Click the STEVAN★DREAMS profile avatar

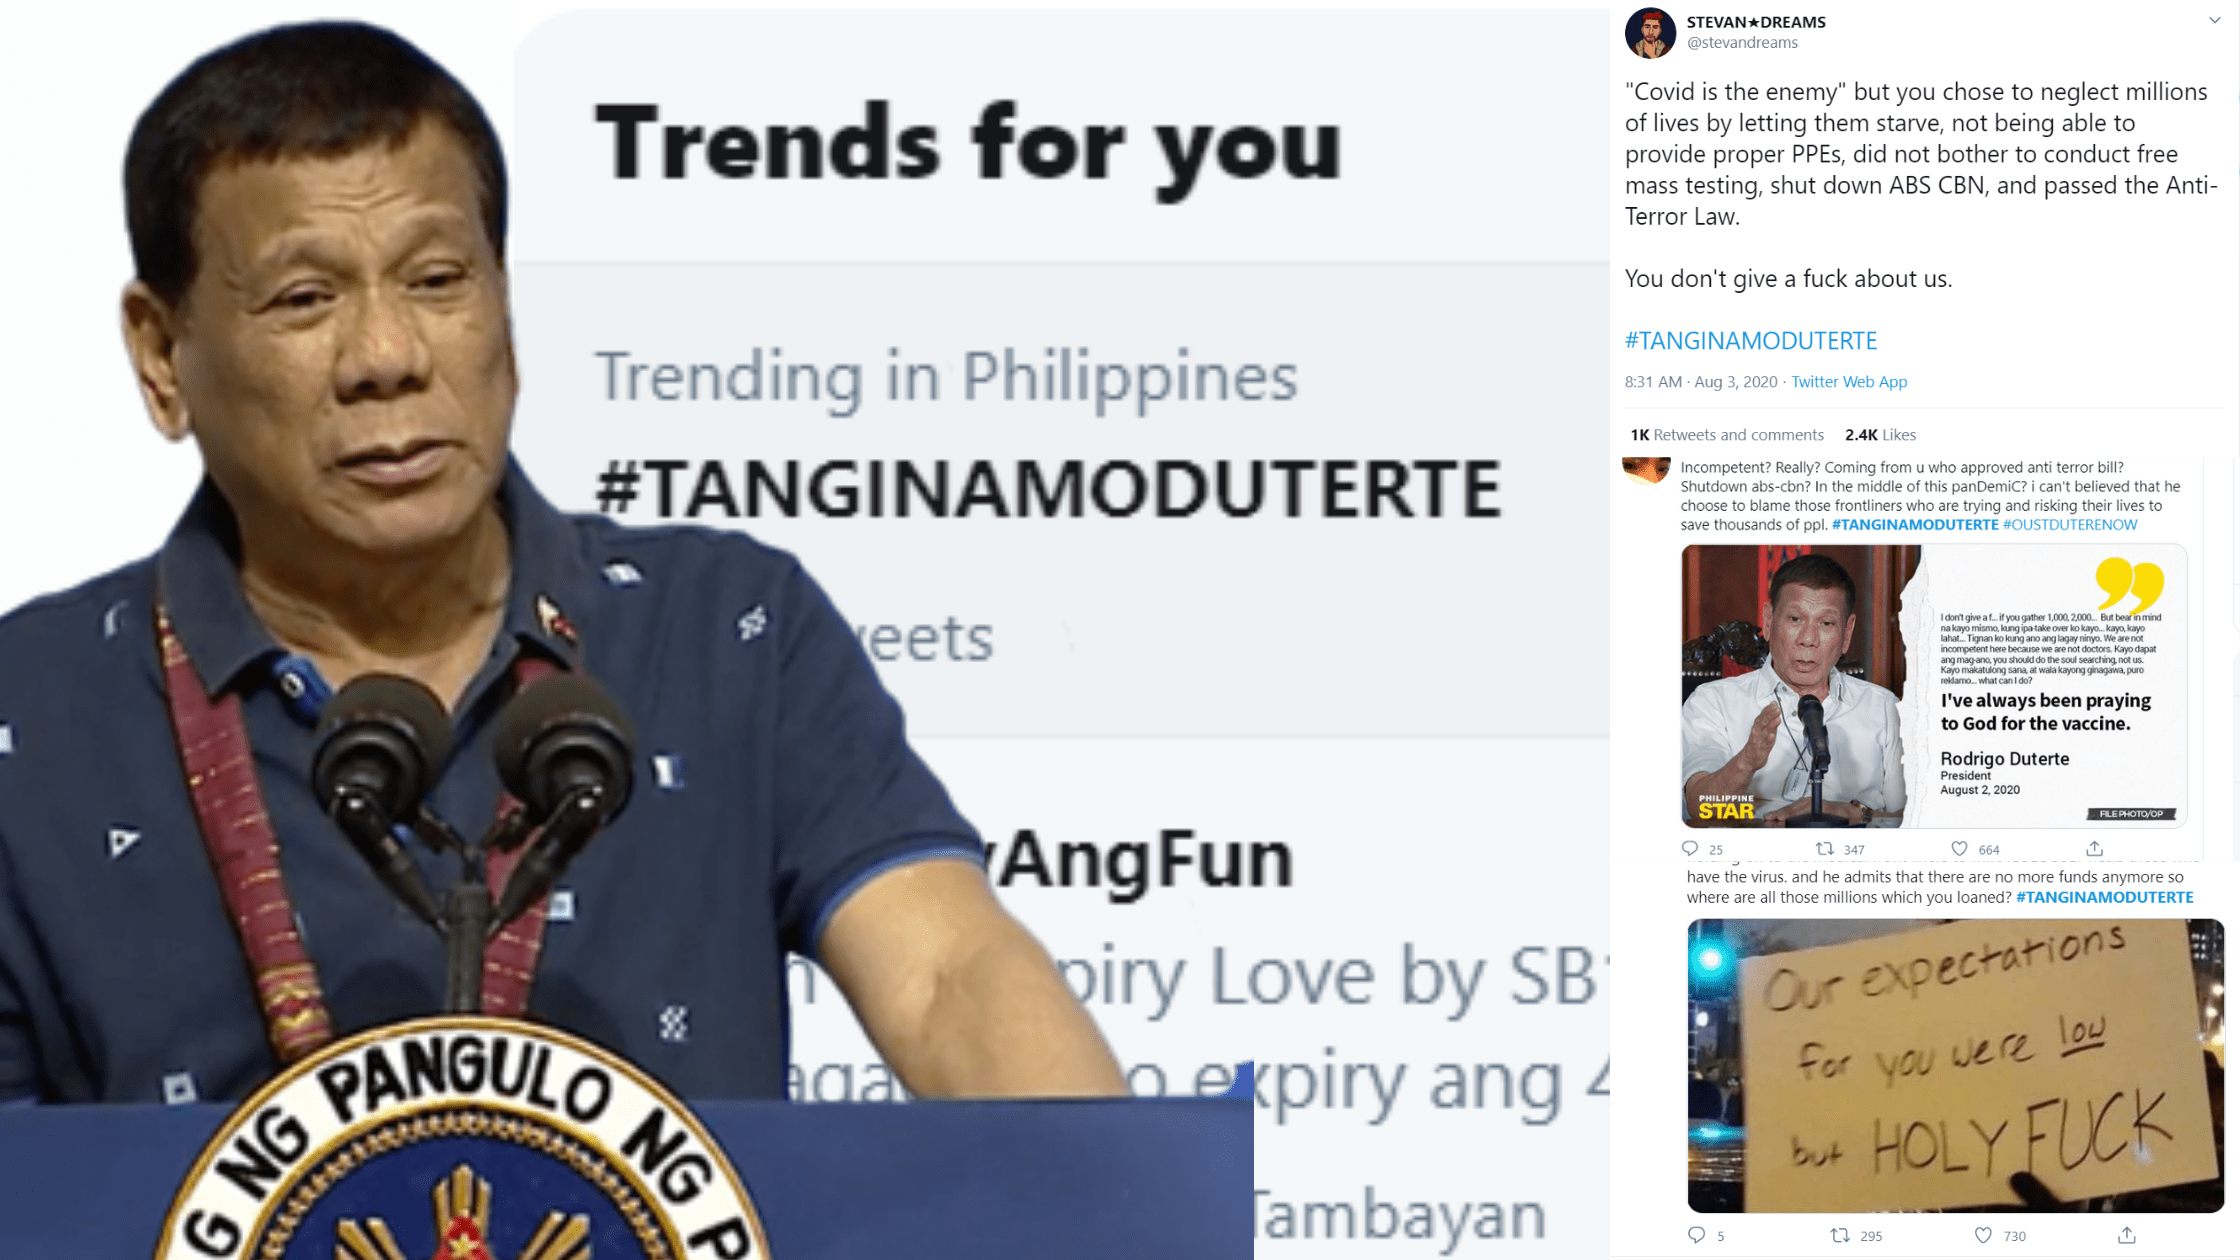click(1650, 32)
